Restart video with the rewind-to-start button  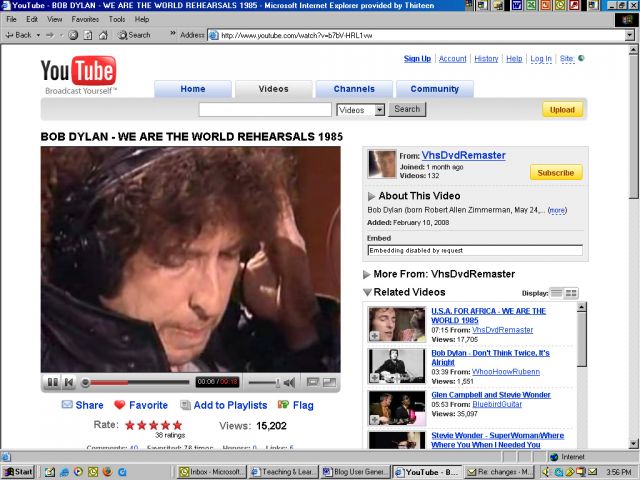coord(69,382)
